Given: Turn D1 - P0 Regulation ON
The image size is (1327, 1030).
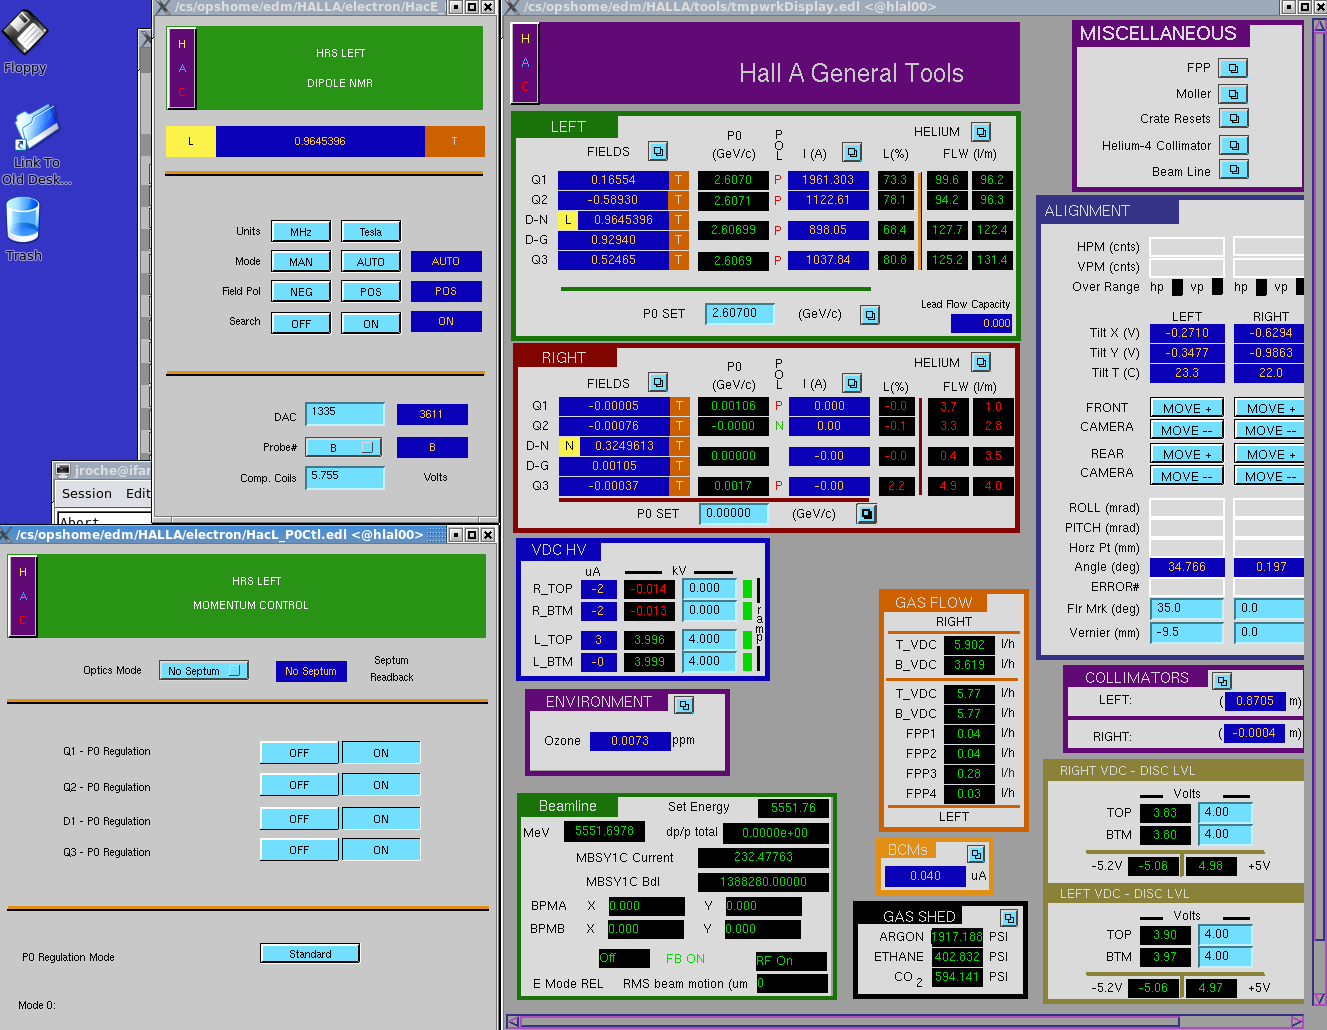Looking at the screenshot, I should tap(381, 819).
